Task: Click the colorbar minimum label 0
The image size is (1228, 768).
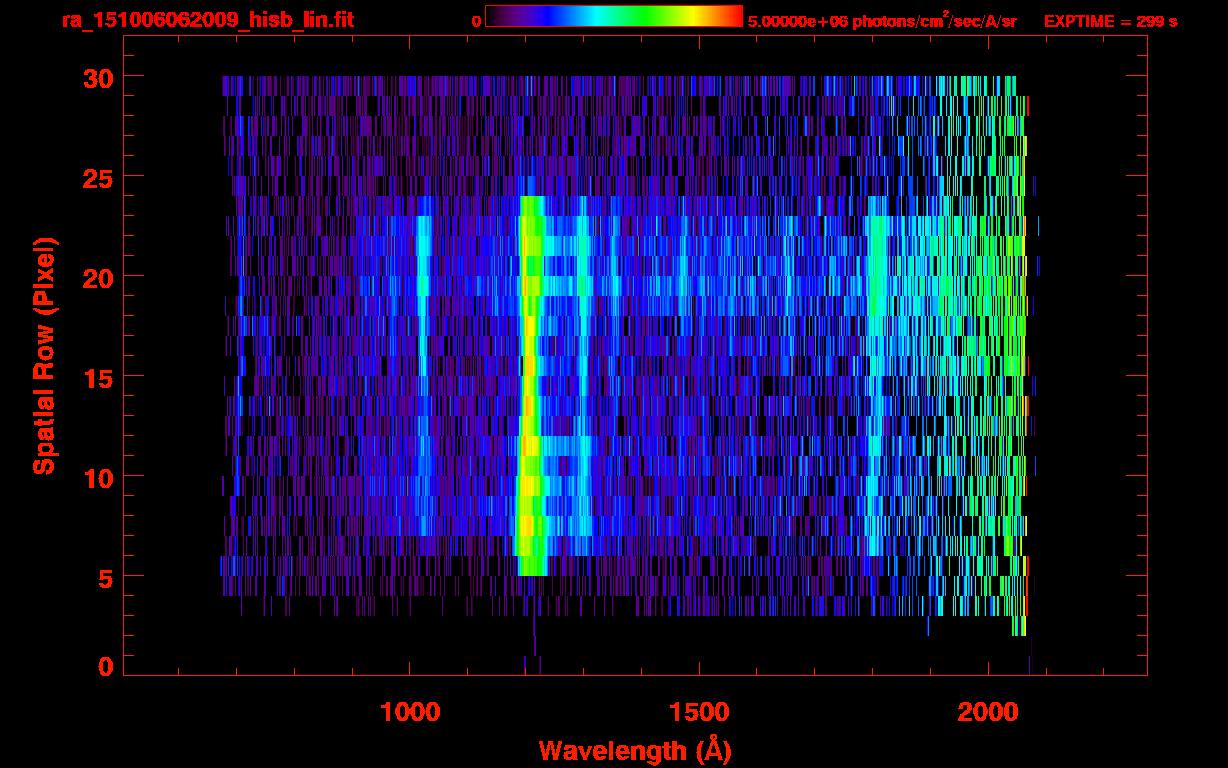Action: pos(477,22)
